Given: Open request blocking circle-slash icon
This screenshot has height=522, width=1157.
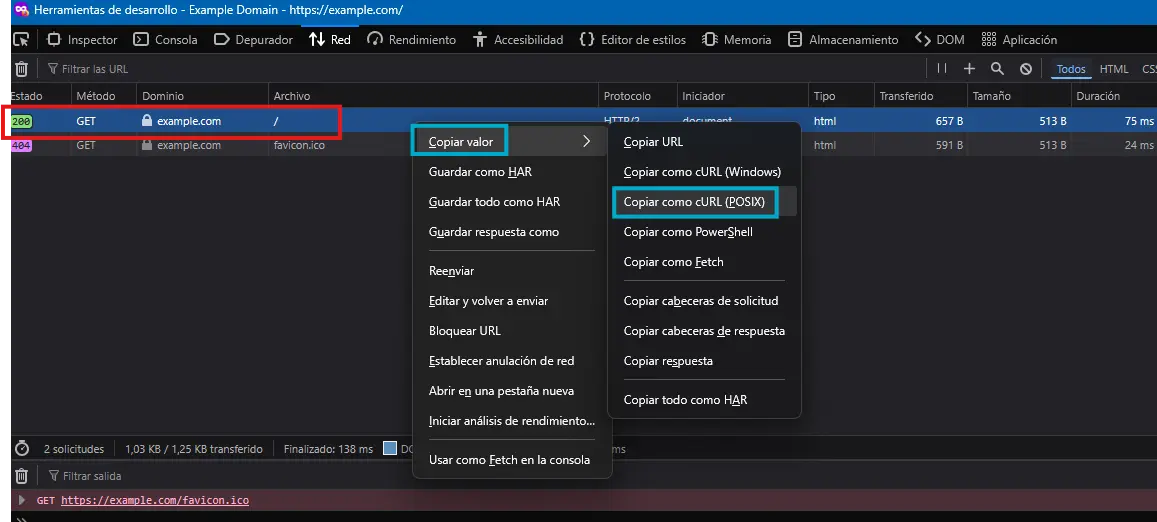Looking at the screenshot, I should click(x=1026, y=69).
